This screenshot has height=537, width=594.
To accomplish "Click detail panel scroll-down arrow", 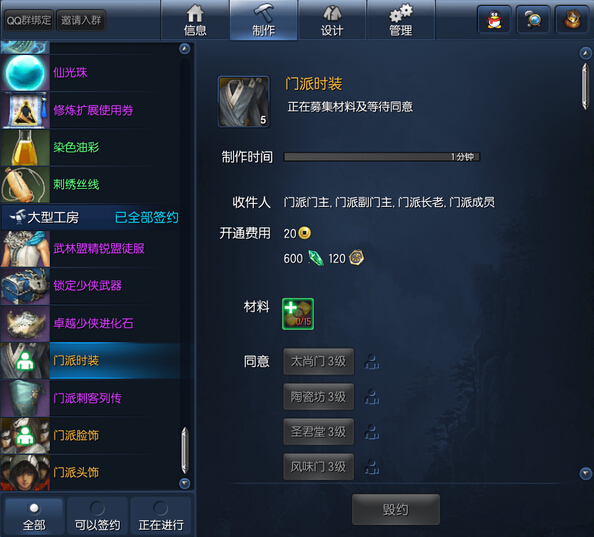I will coord(585,473).
